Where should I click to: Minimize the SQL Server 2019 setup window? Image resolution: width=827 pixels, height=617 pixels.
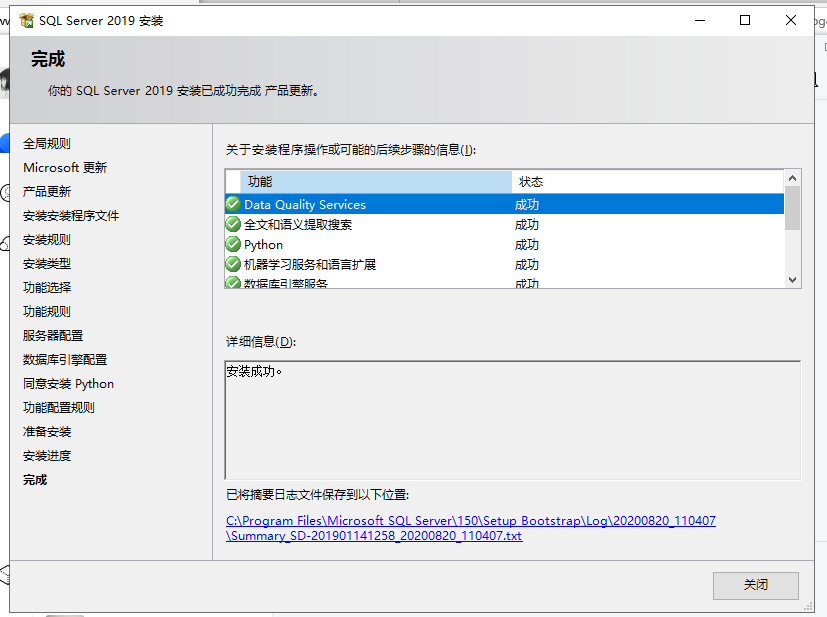click(700, 21)
